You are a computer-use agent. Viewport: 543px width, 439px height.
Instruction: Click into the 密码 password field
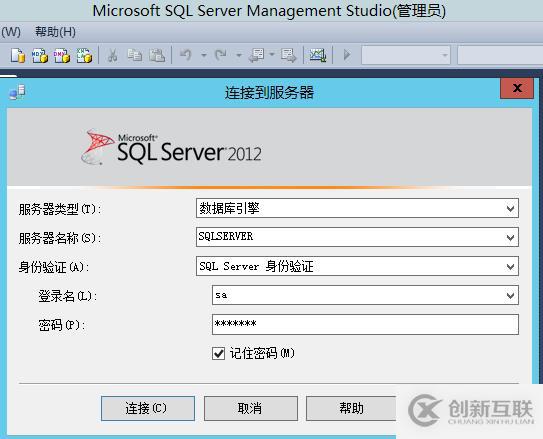[365, 324]
